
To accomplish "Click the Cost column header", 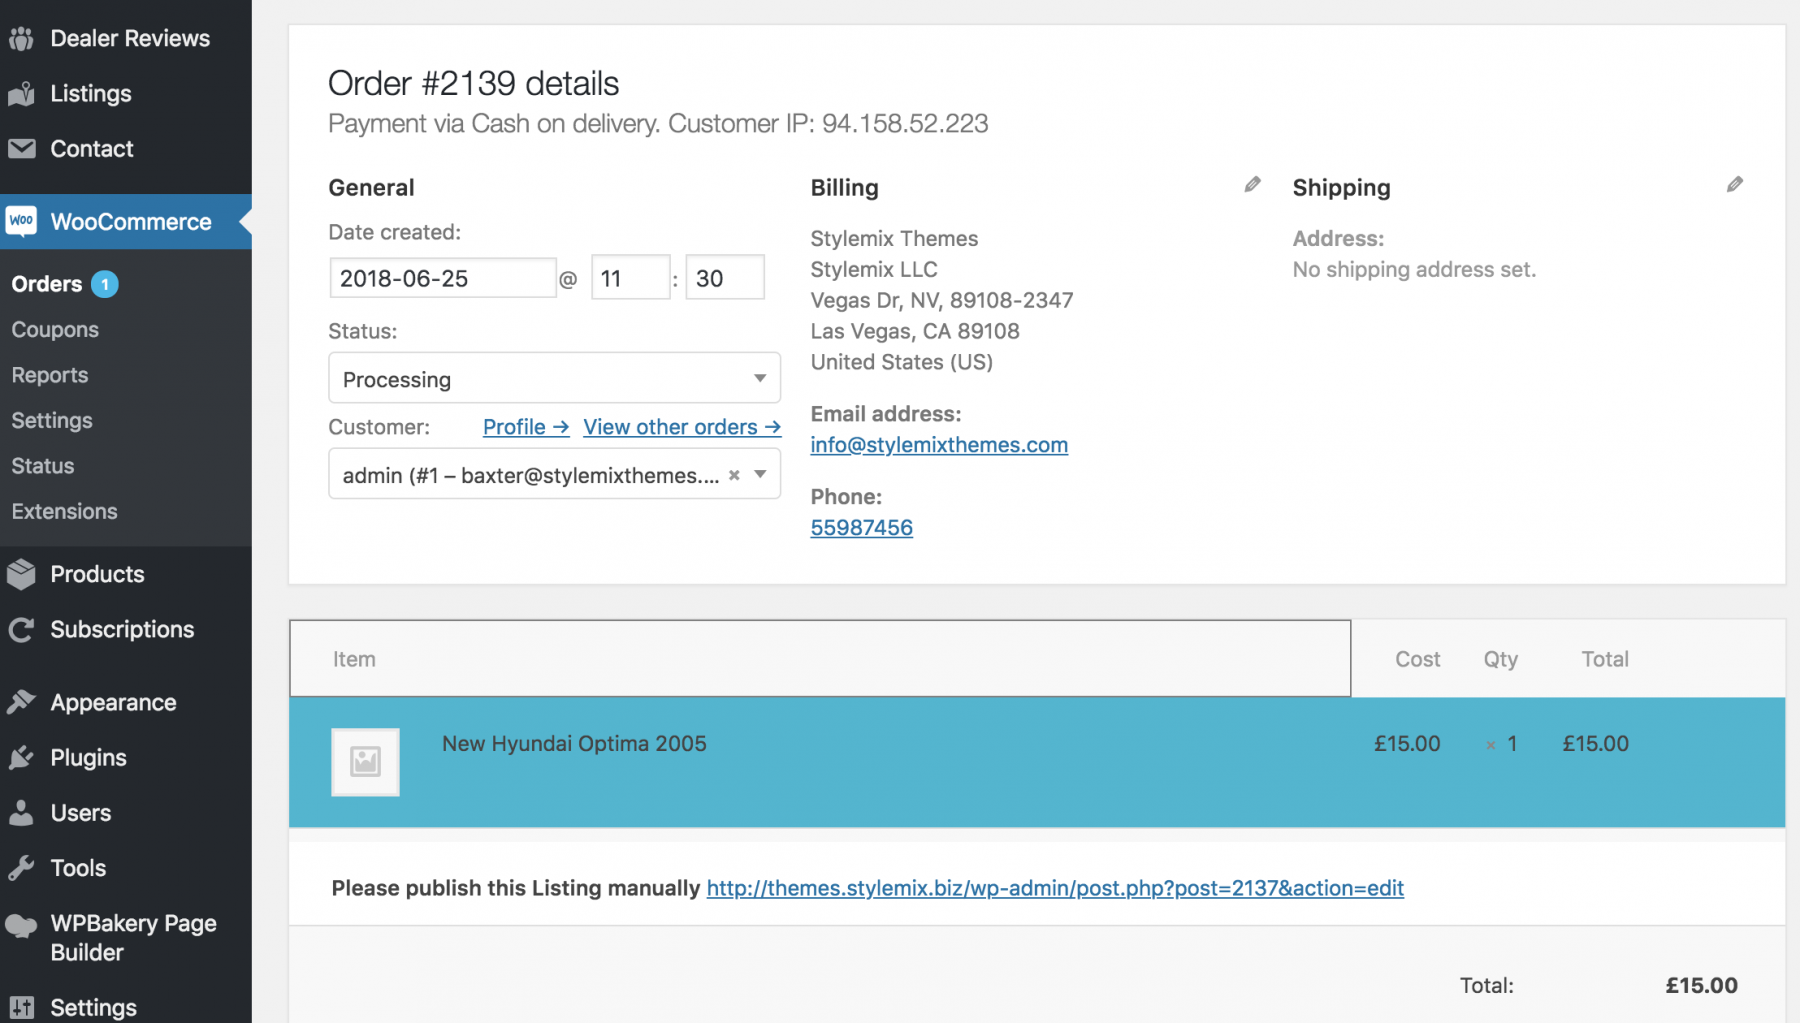I will click(x=1417, y=659).
